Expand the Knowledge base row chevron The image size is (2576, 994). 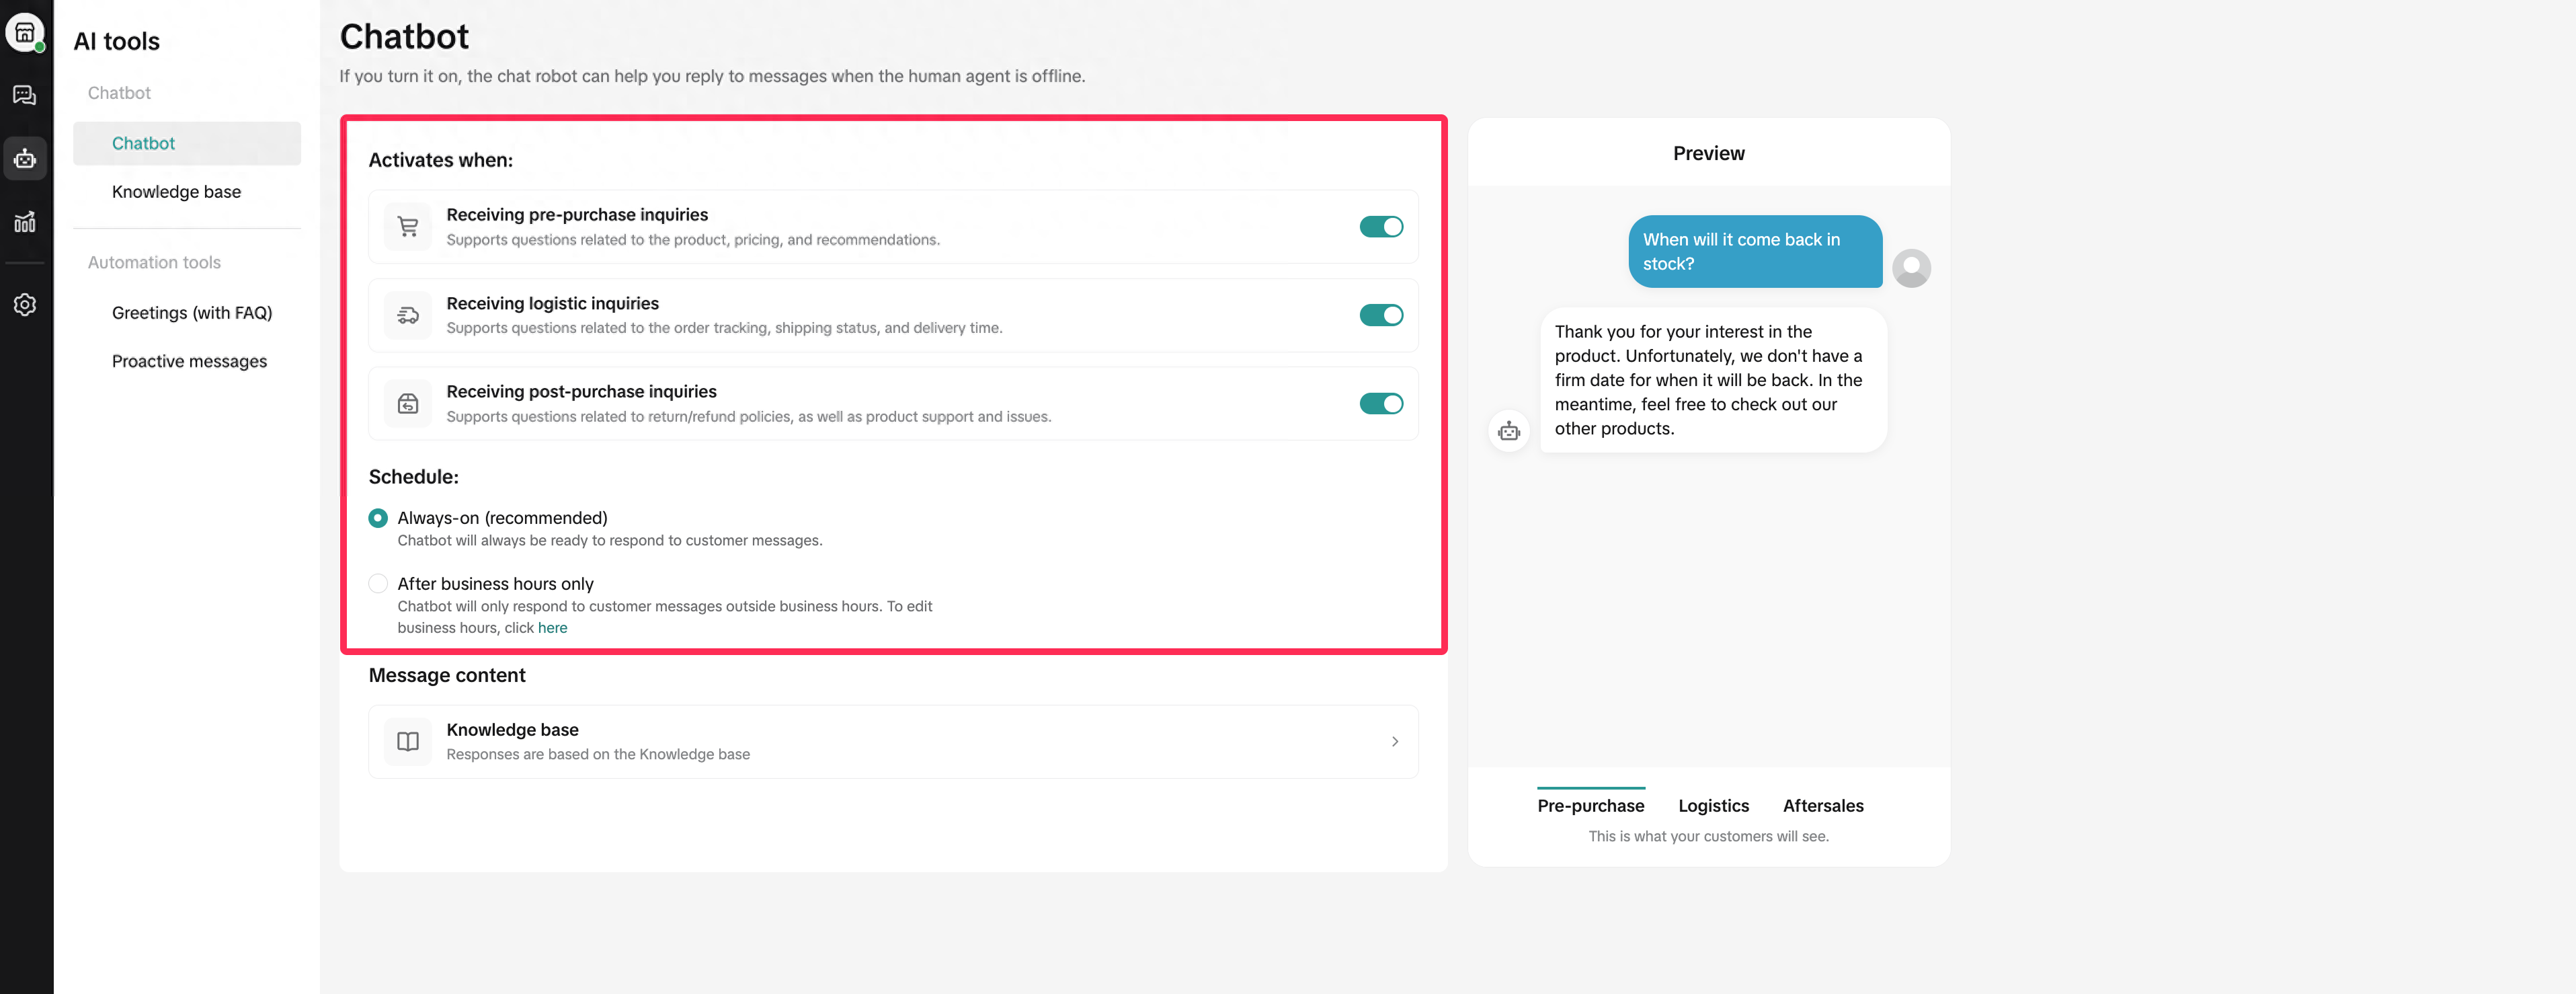click(1395, 741)
